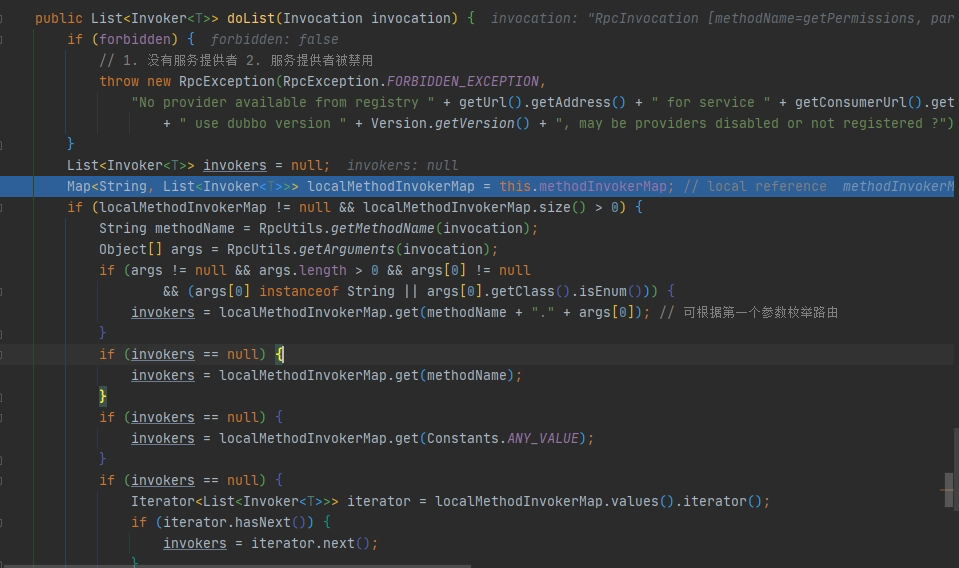The height and width of the screenshot is (568, 959).
Task: Click the Version class name
Action: pyautogui.click(x=399, y=124)
